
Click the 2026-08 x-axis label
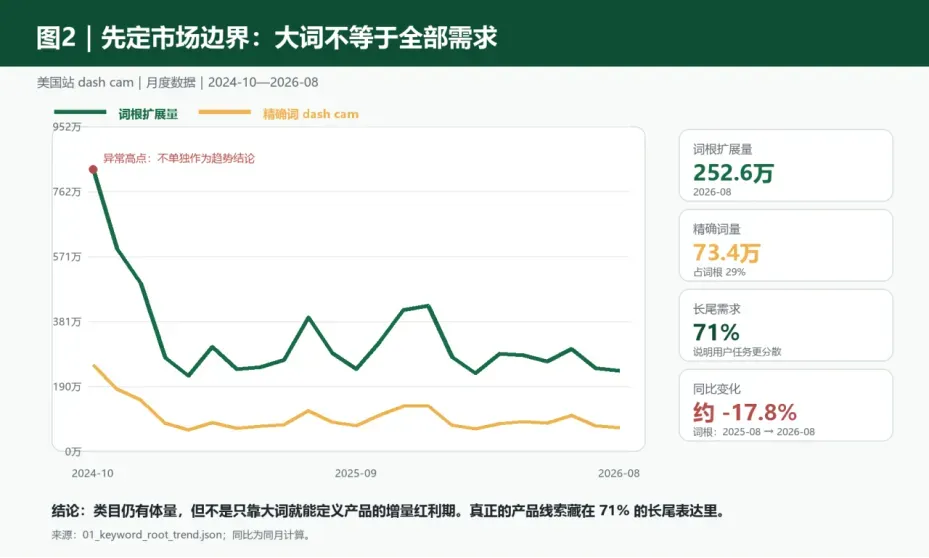(619, 473)
